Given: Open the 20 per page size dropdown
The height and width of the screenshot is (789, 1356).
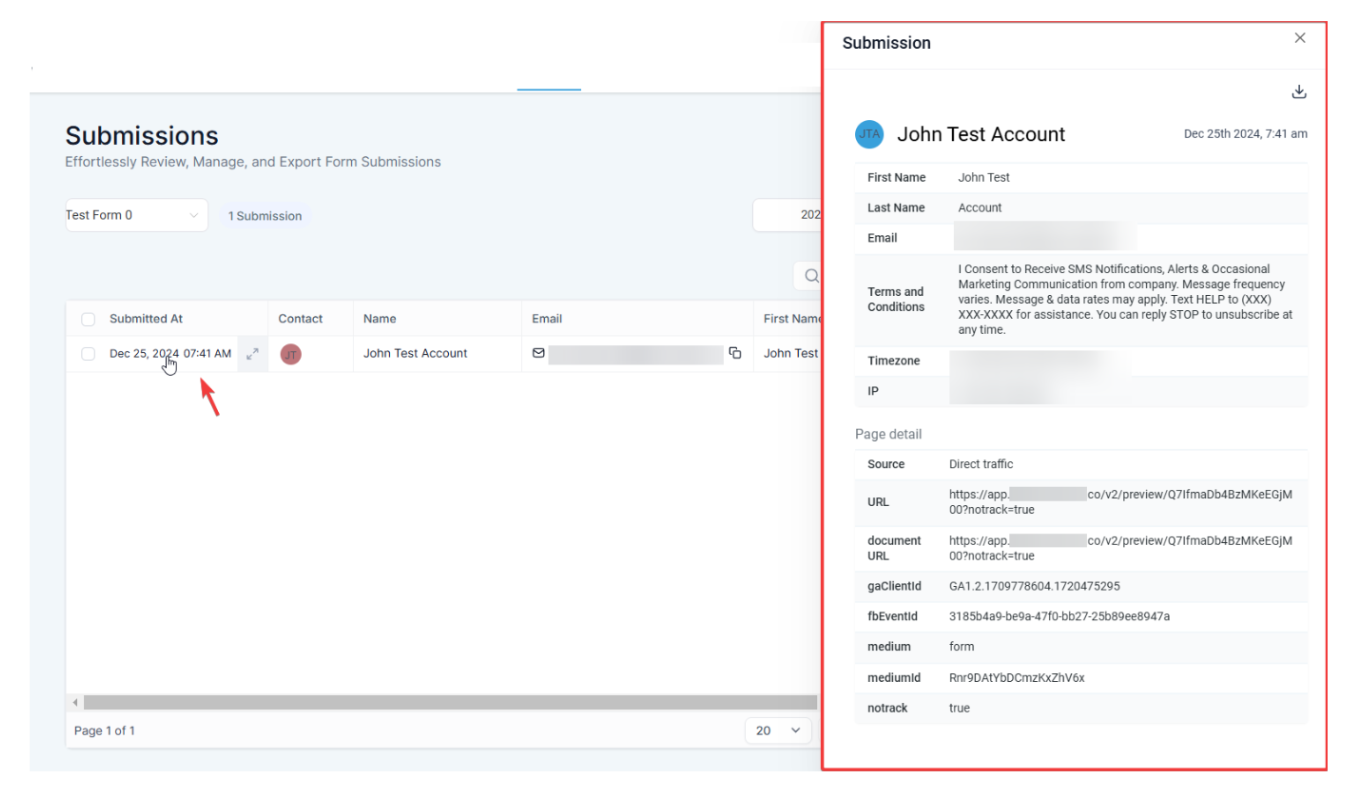Looking at the screenshot, I should point(778,731).
